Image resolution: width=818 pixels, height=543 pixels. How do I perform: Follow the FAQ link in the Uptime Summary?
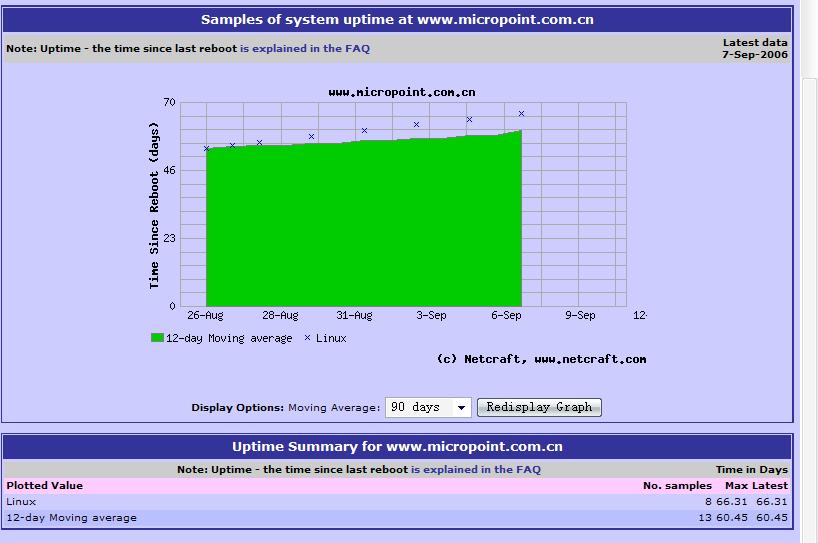coord(475,469)
